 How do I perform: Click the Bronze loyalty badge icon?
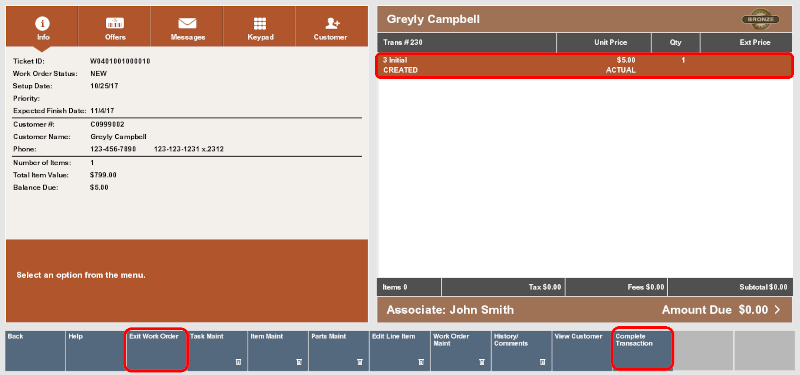click(x=760, y=20)
